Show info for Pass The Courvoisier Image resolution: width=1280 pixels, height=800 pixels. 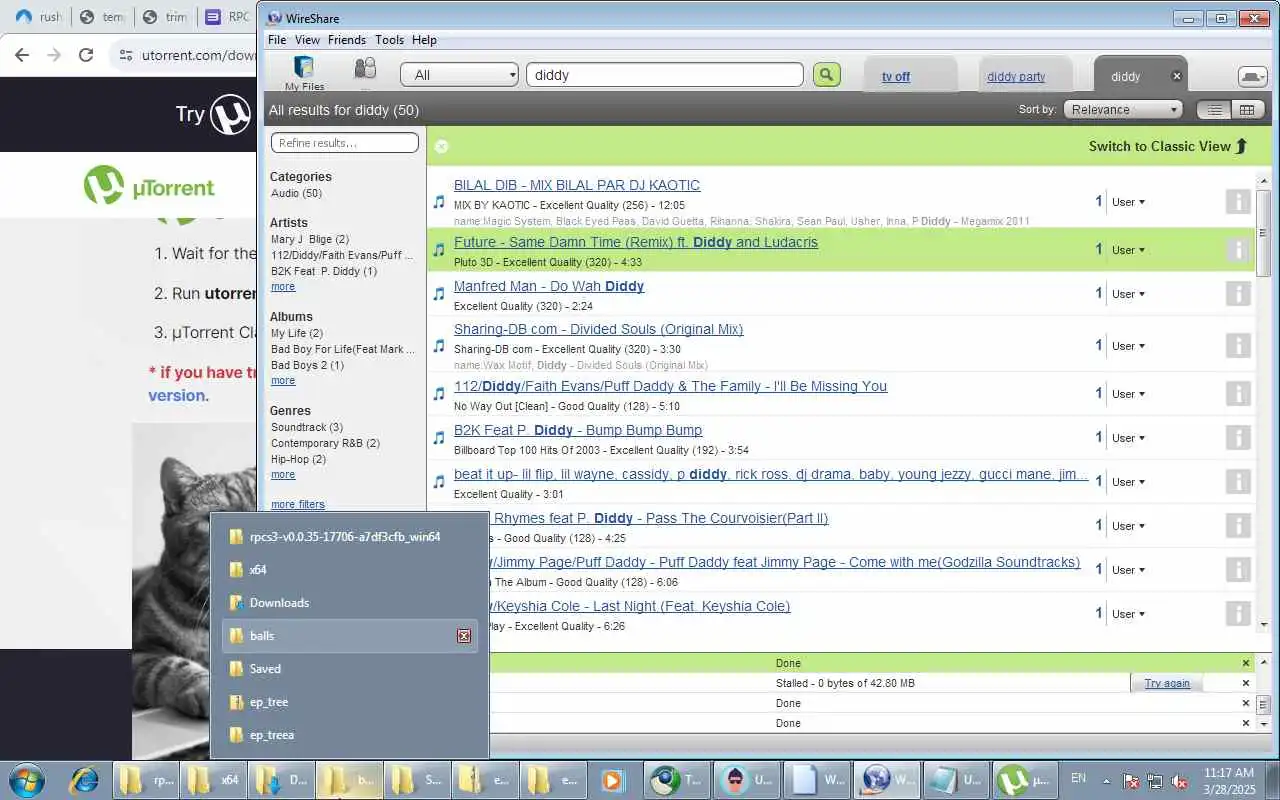pyautogui.click(x=1238, y=526)
